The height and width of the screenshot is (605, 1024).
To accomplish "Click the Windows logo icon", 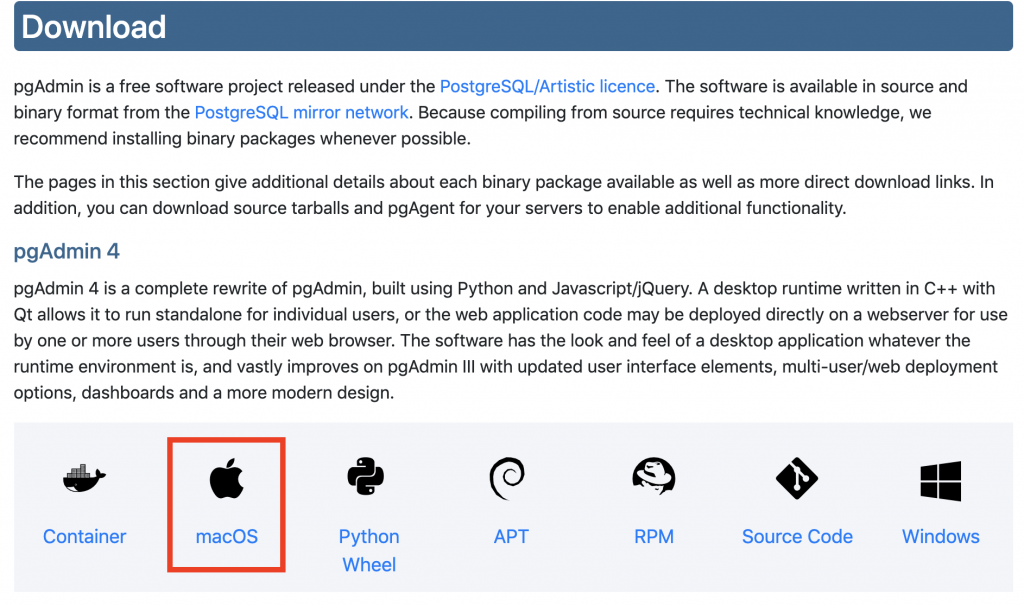I will (x=940, y=480).
